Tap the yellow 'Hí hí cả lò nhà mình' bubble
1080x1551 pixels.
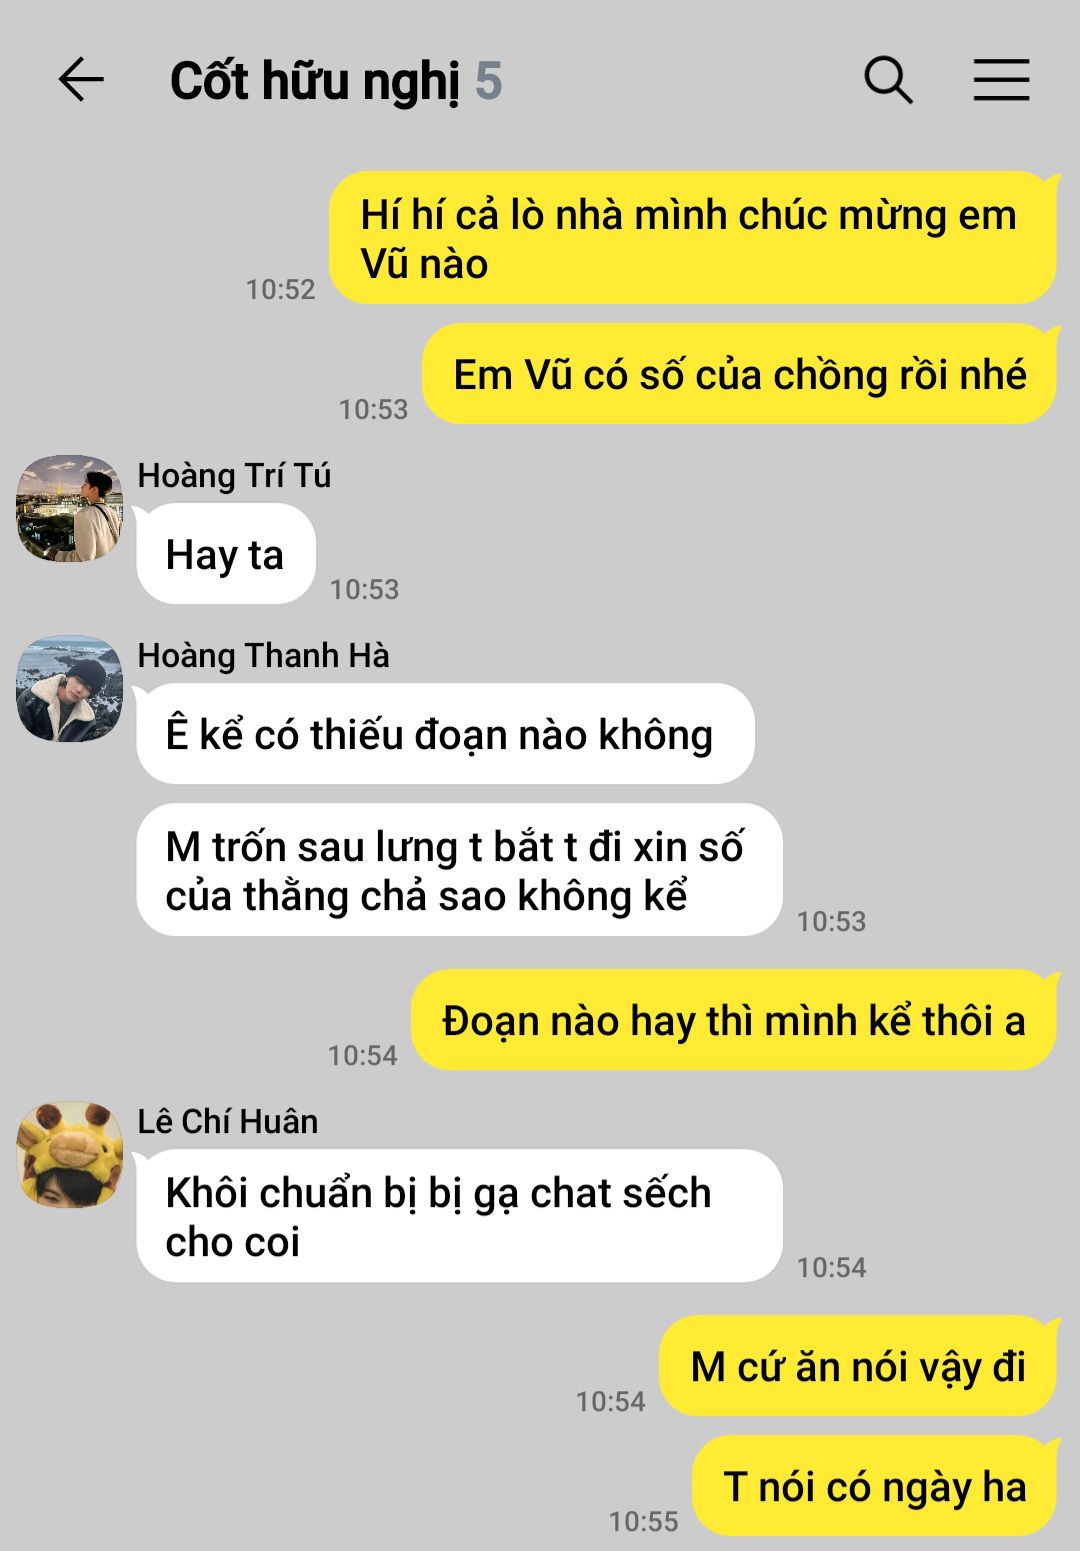(693, 238)
